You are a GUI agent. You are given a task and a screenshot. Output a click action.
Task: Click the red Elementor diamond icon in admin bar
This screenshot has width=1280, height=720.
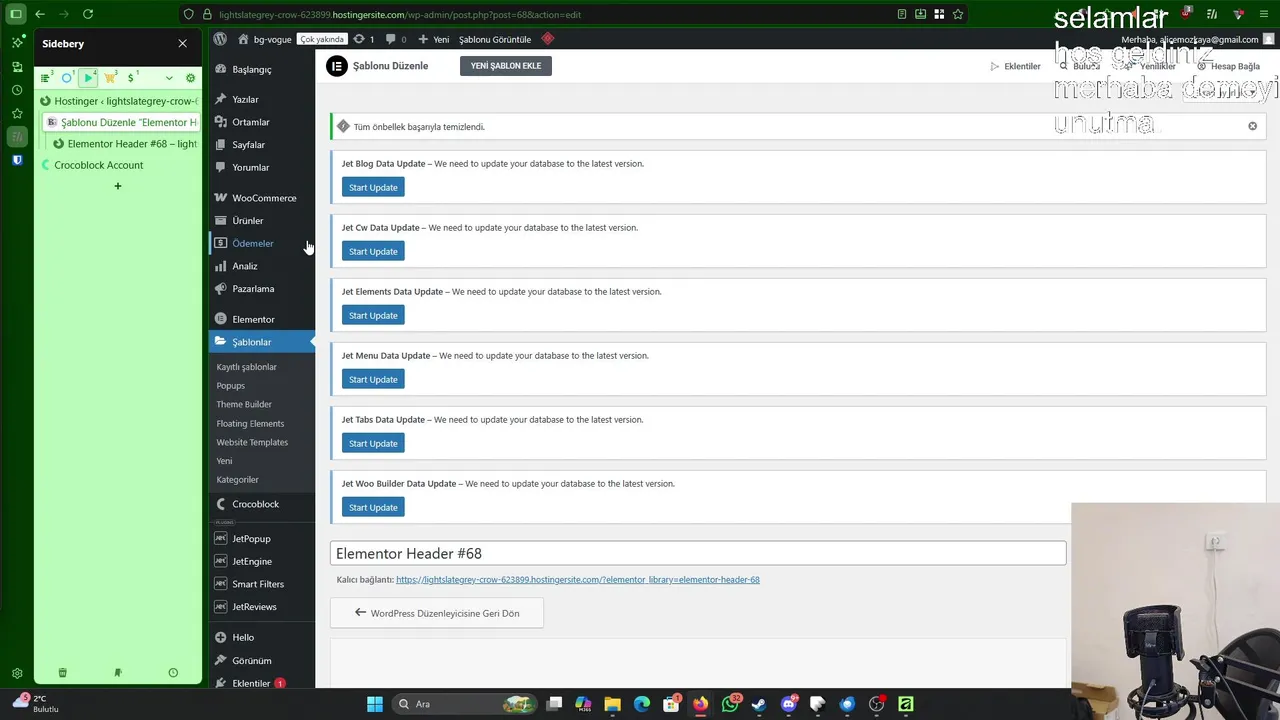tap(547, 39)
